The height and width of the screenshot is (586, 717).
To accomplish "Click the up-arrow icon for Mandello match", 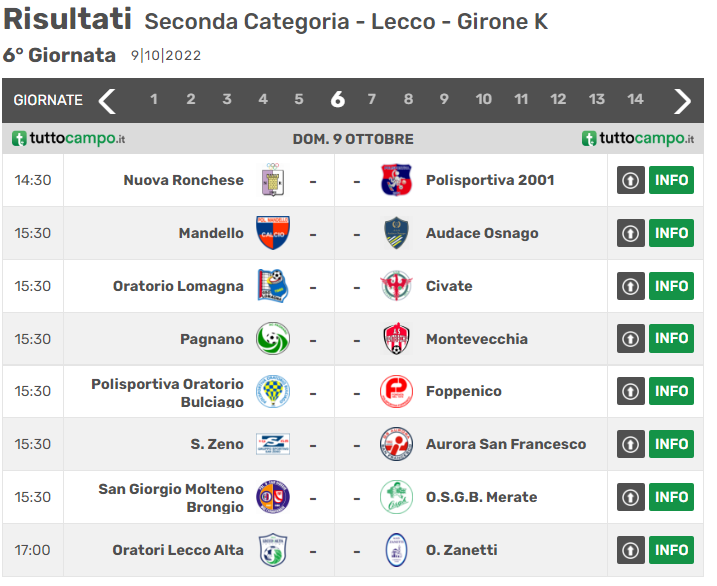I will coord(630,233).
